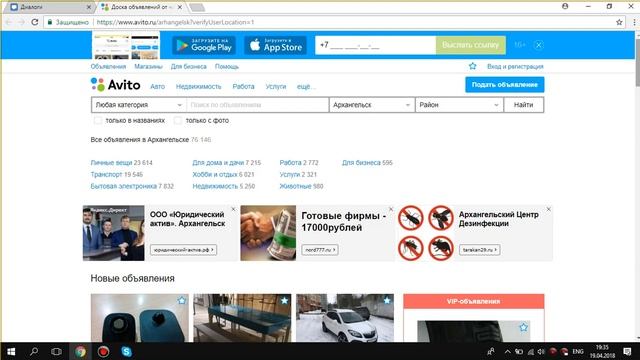The width and height of the screenshot is (640, 360).
Task: Show hidden system tray icons
Action: click(507, 351)
